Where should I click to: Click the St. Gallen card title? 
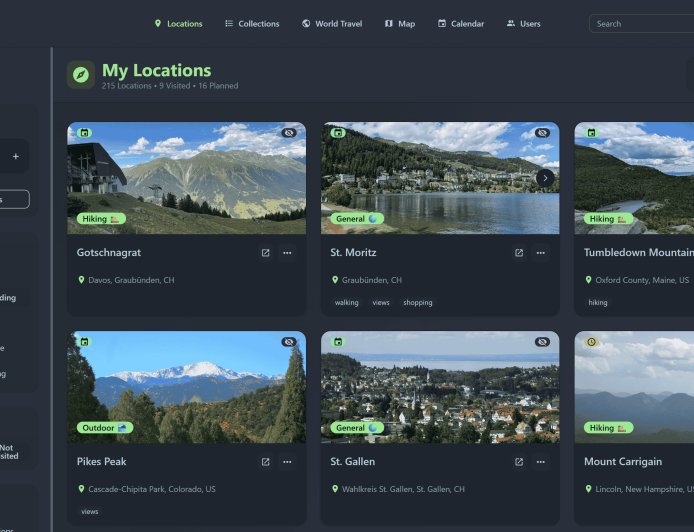point(353,462)
